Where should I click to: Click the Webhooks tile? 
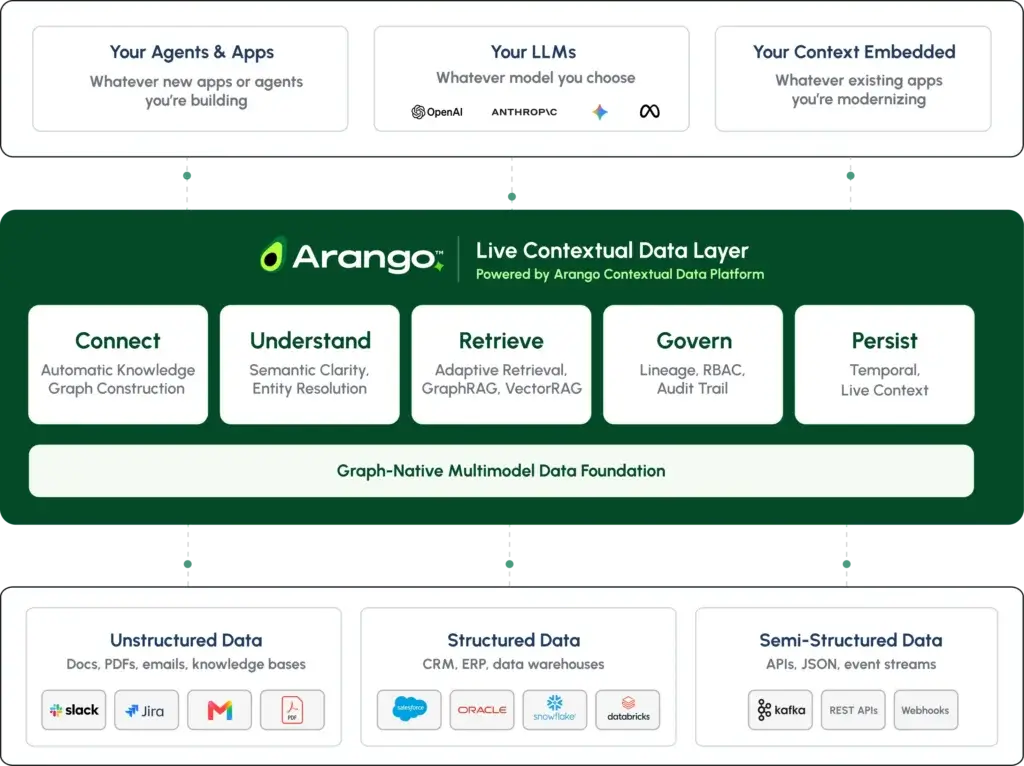pyautogui.click(x=926, y=710)
